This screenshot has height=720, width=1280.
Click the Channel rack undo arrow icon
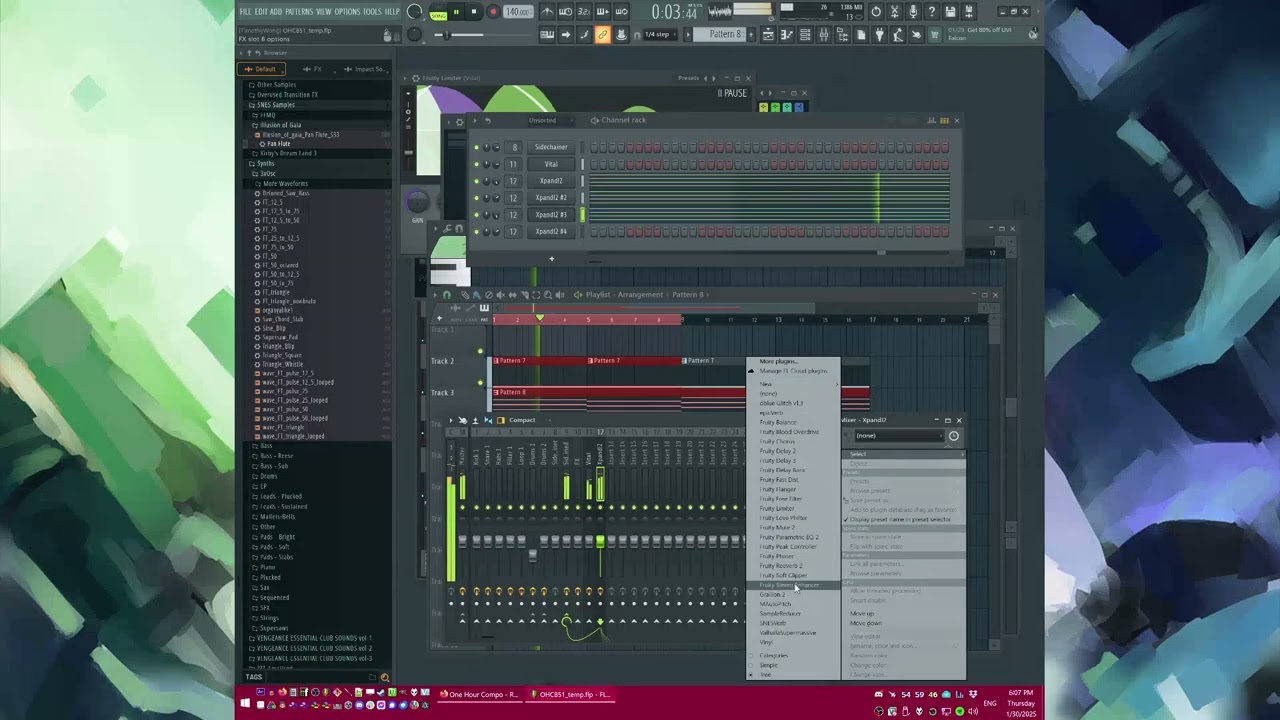tap(488, 120)
